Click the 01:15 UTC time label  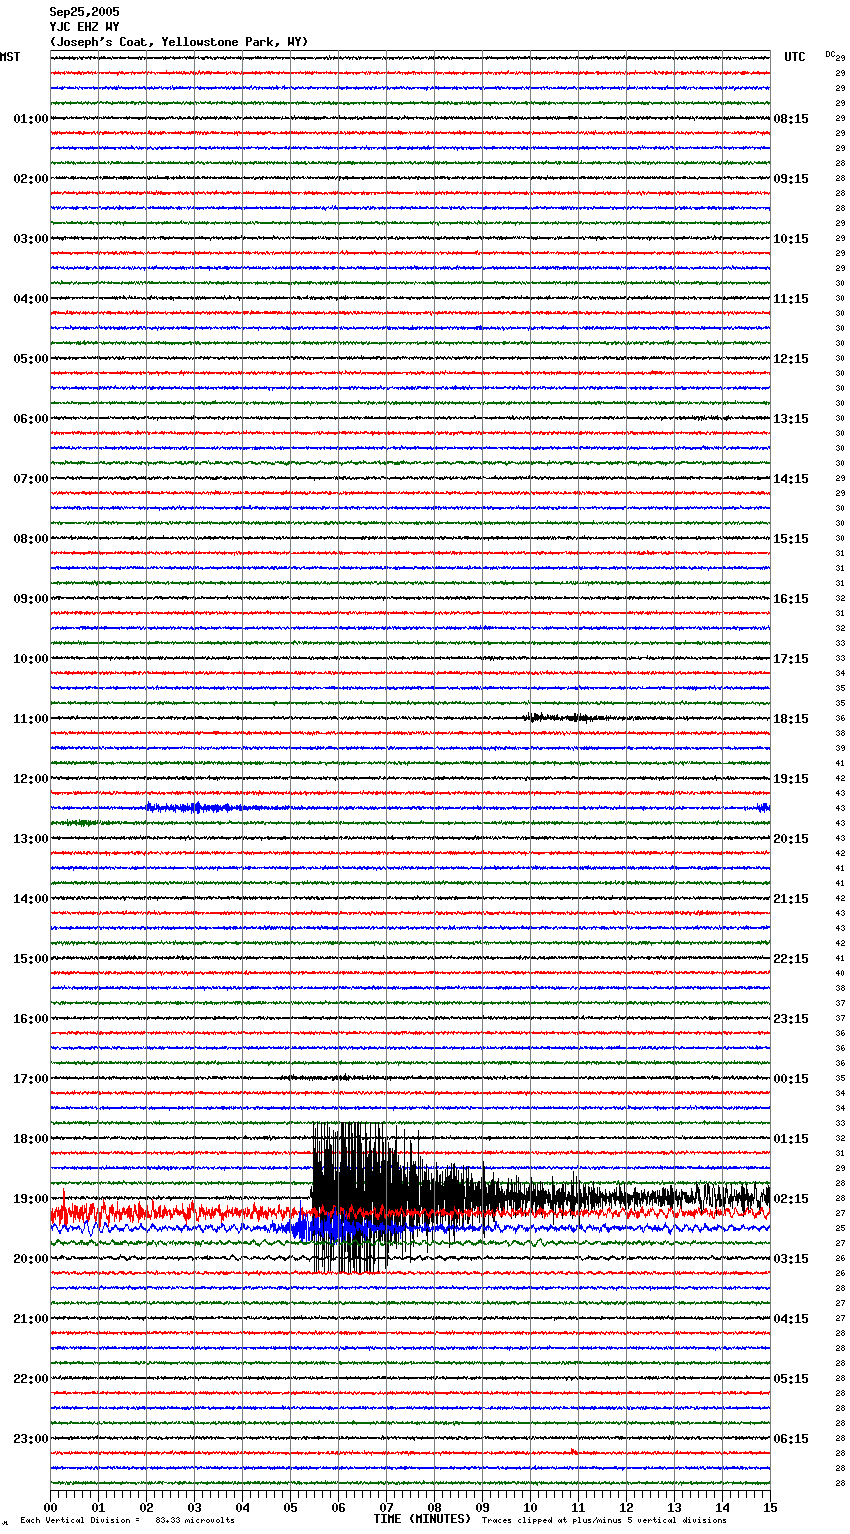pos(791,1139)
